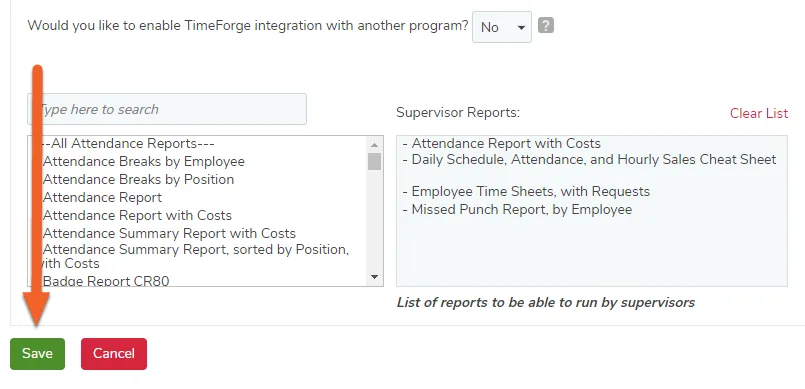Click the report search field
Viewport: 805px width, 389px height.
click(167, 109)
